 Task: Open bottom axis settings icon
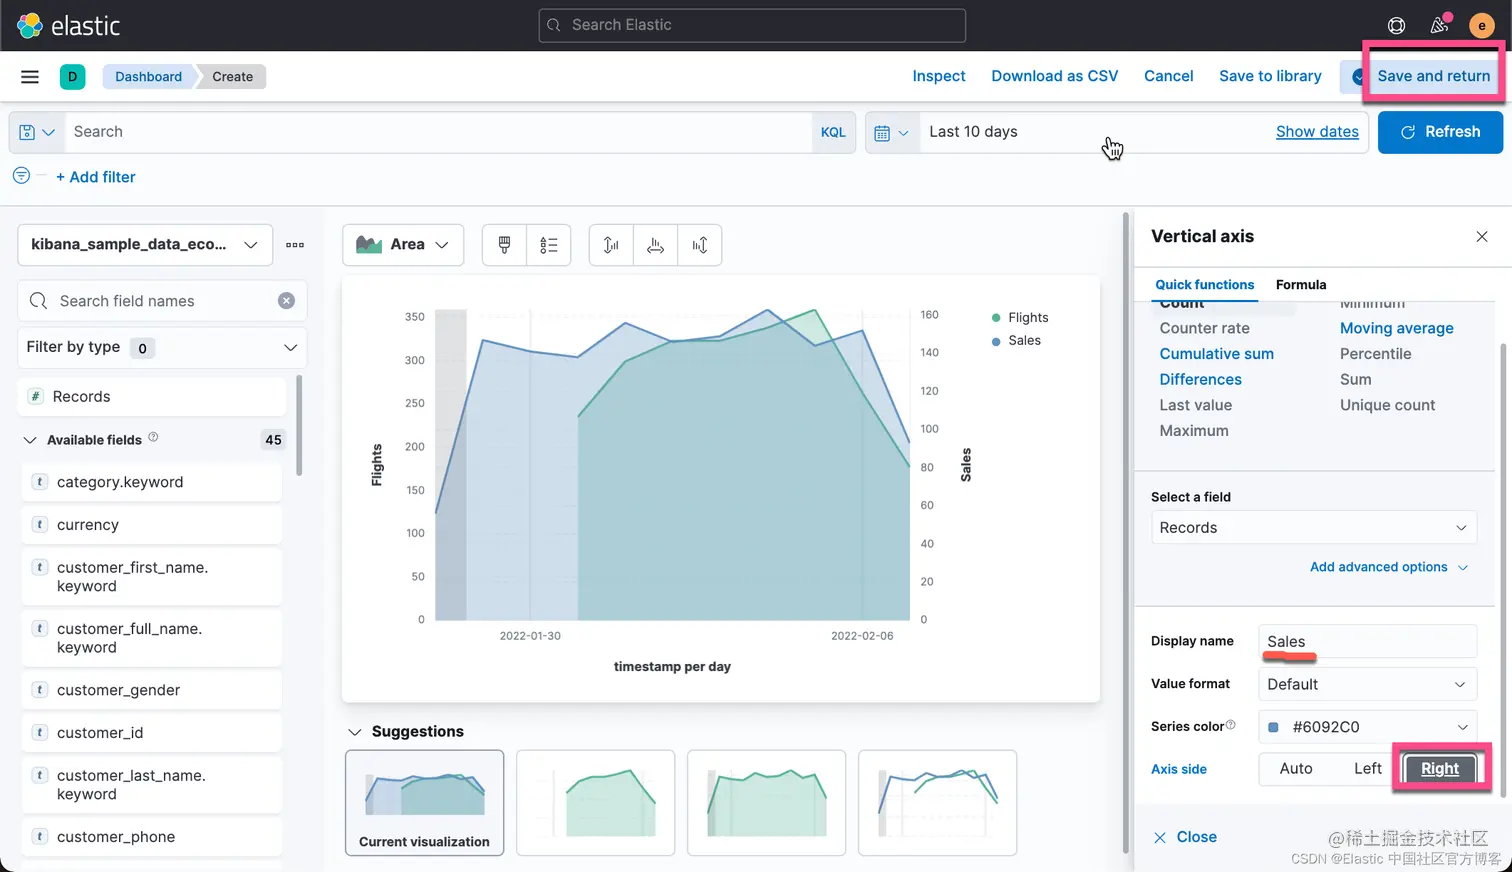tap(655, 245)
